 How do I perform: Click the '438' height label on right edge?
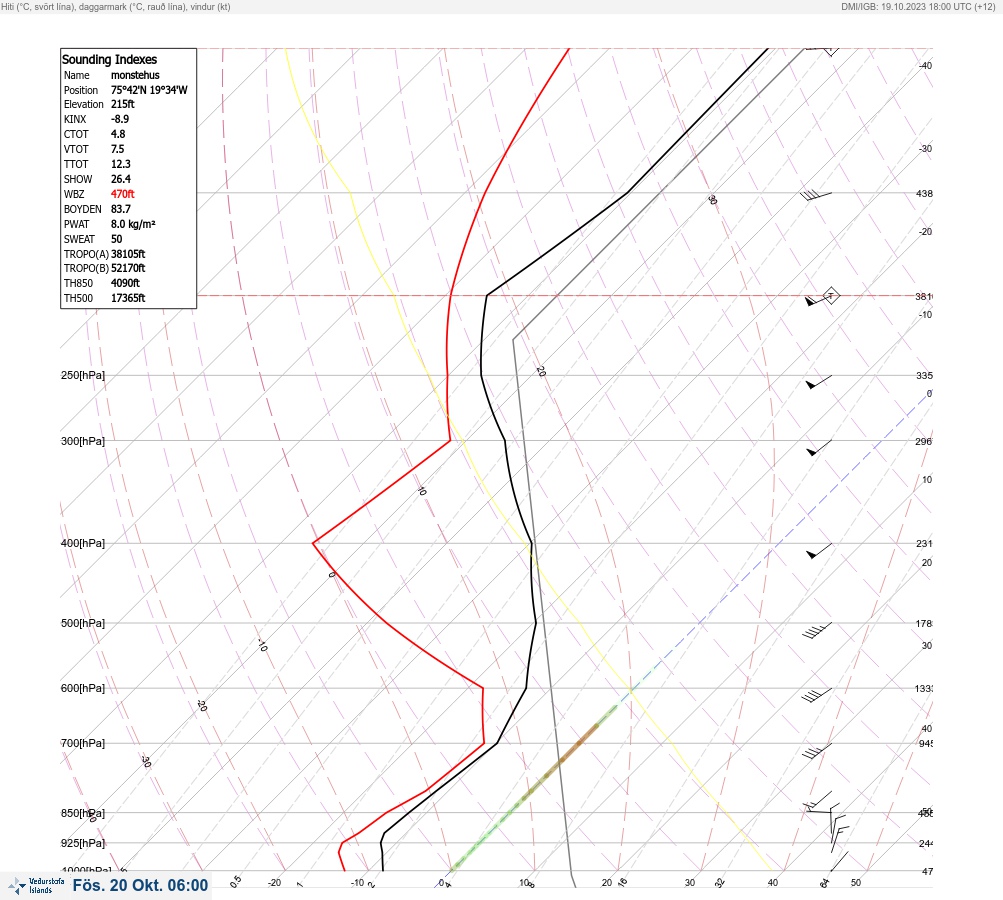coord(924,193)
